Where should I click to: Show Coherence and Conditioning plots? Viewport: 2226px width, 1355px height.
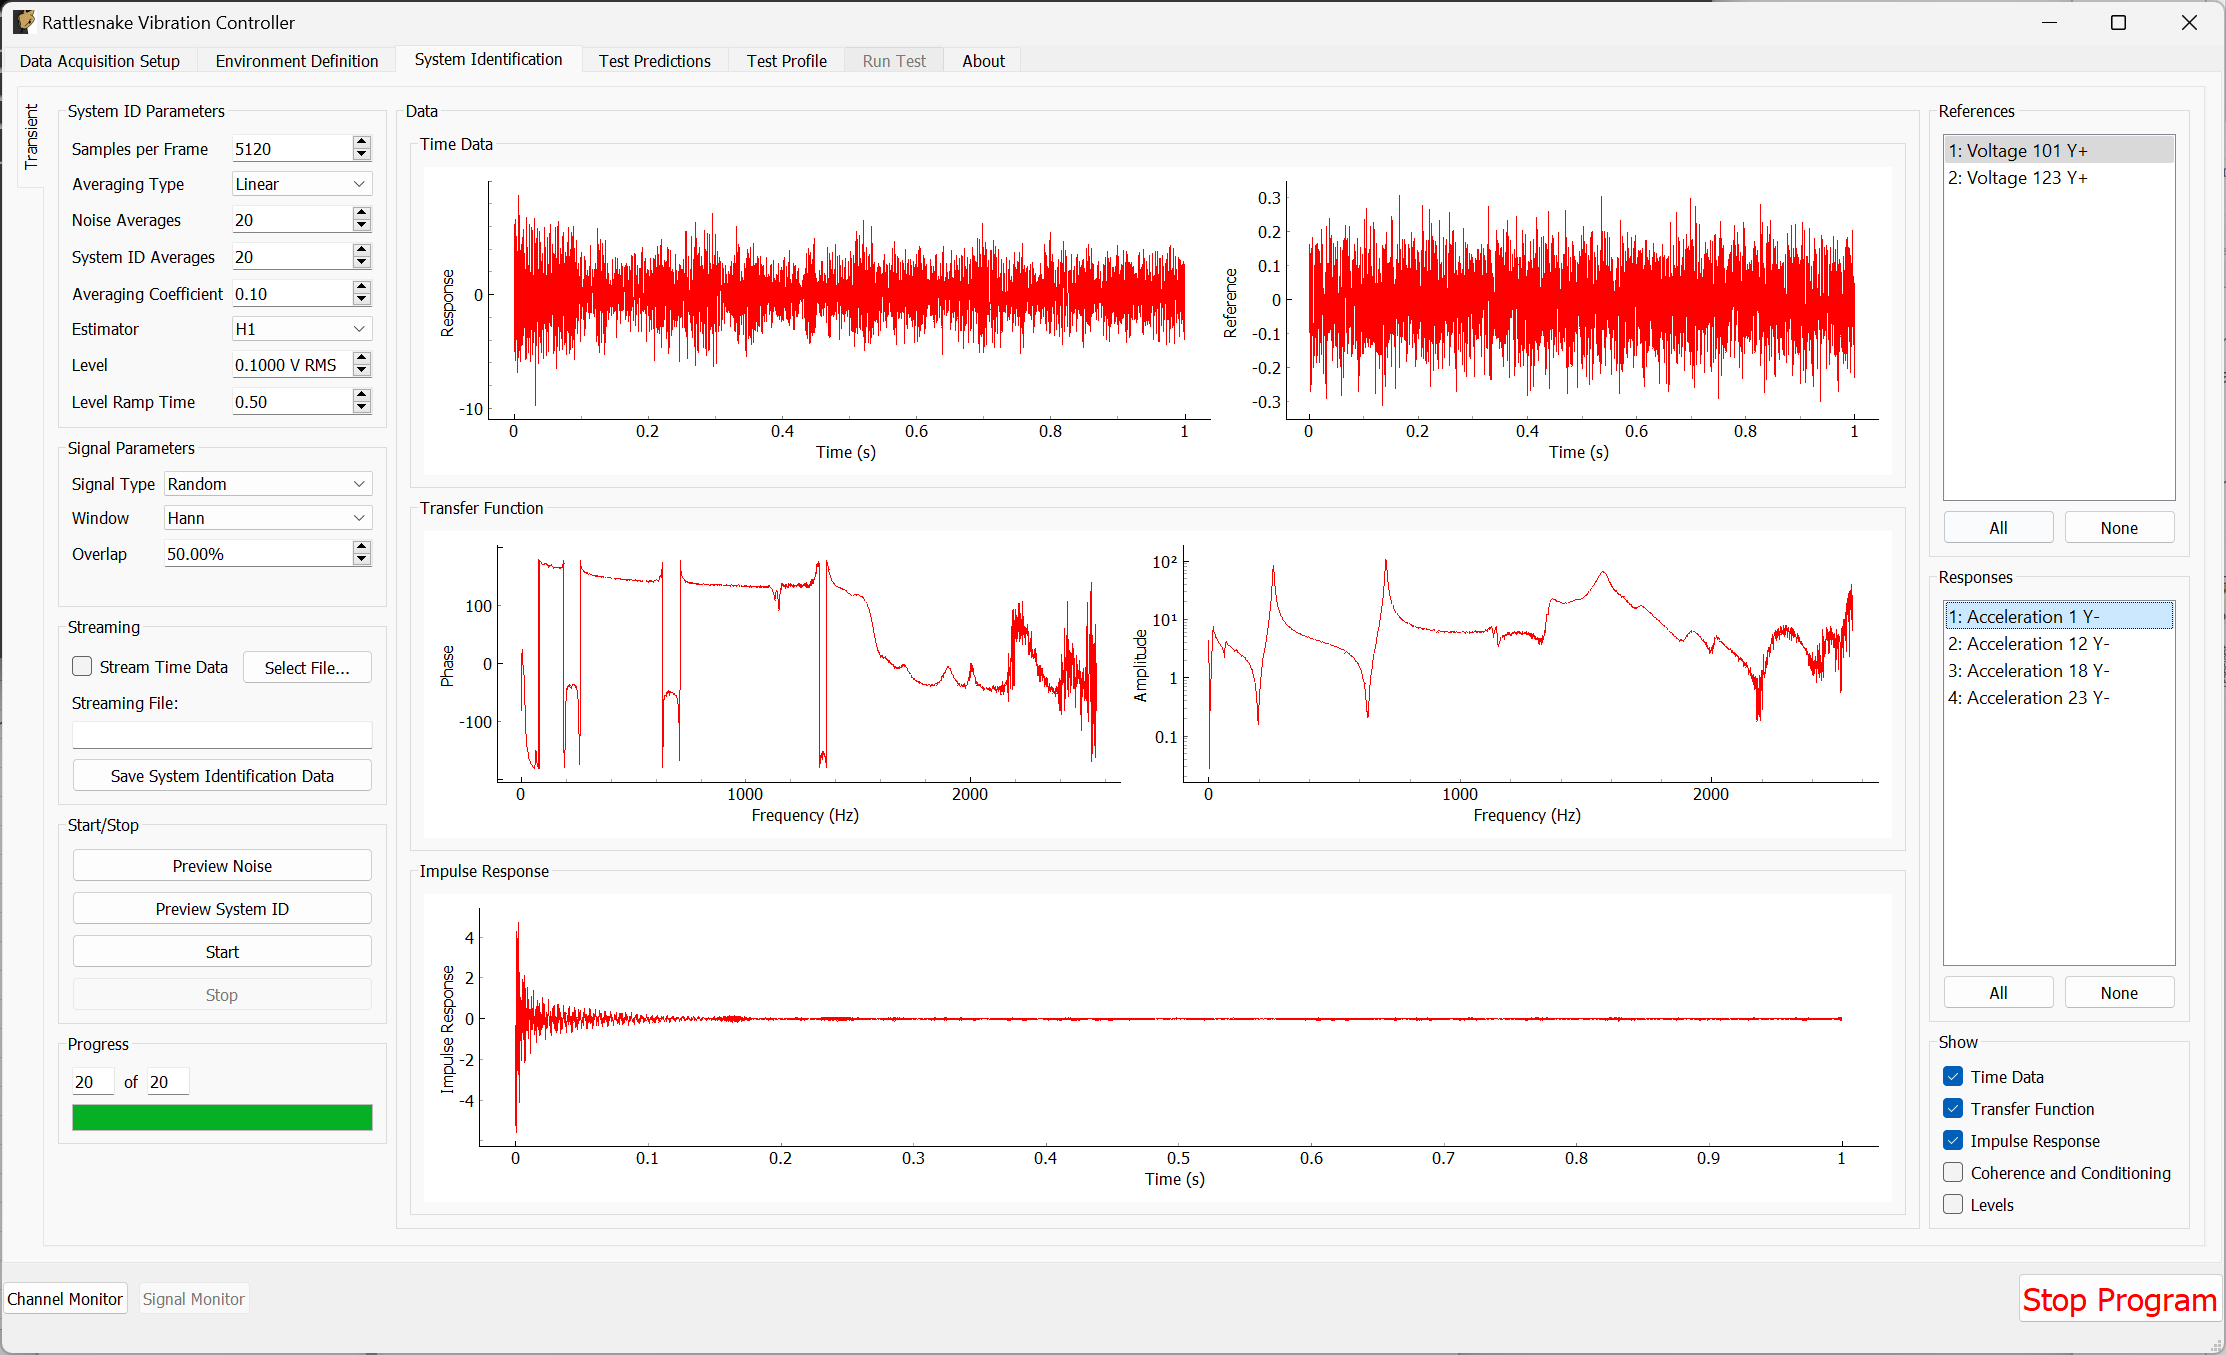(x=1953, y=1172)
